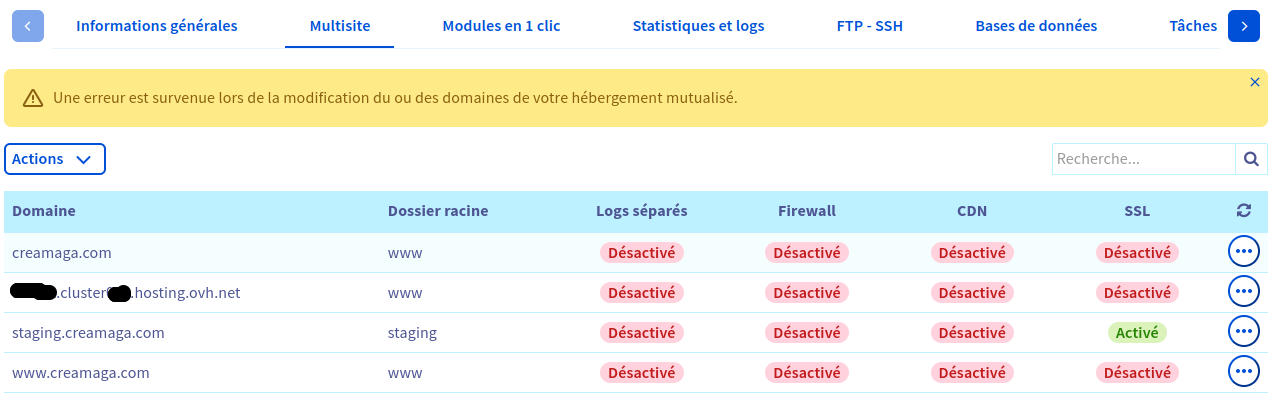The height and width of the screenshot is (407, 1273).
Task: Click the refresh icon in table header
Action: pyautogui.click(x=1243, y=211)
